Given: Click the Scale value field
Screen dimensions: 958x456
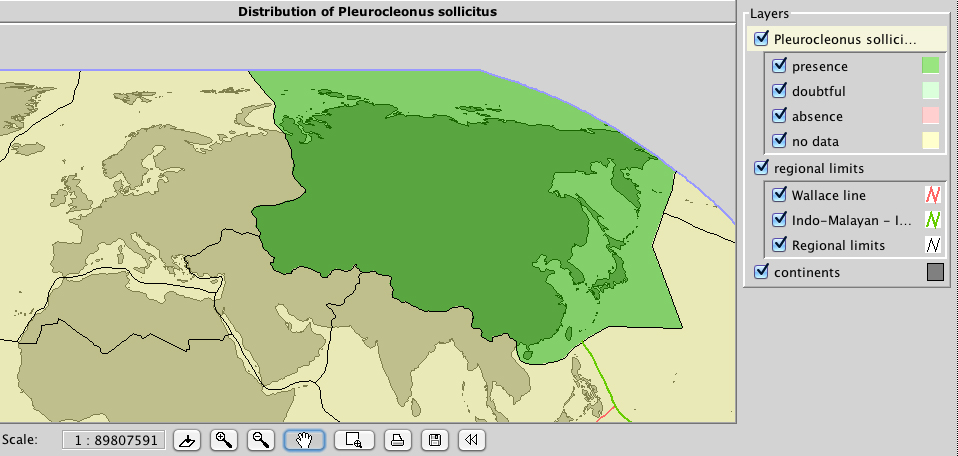Looking at the screenshot, I should coord(114,440).
